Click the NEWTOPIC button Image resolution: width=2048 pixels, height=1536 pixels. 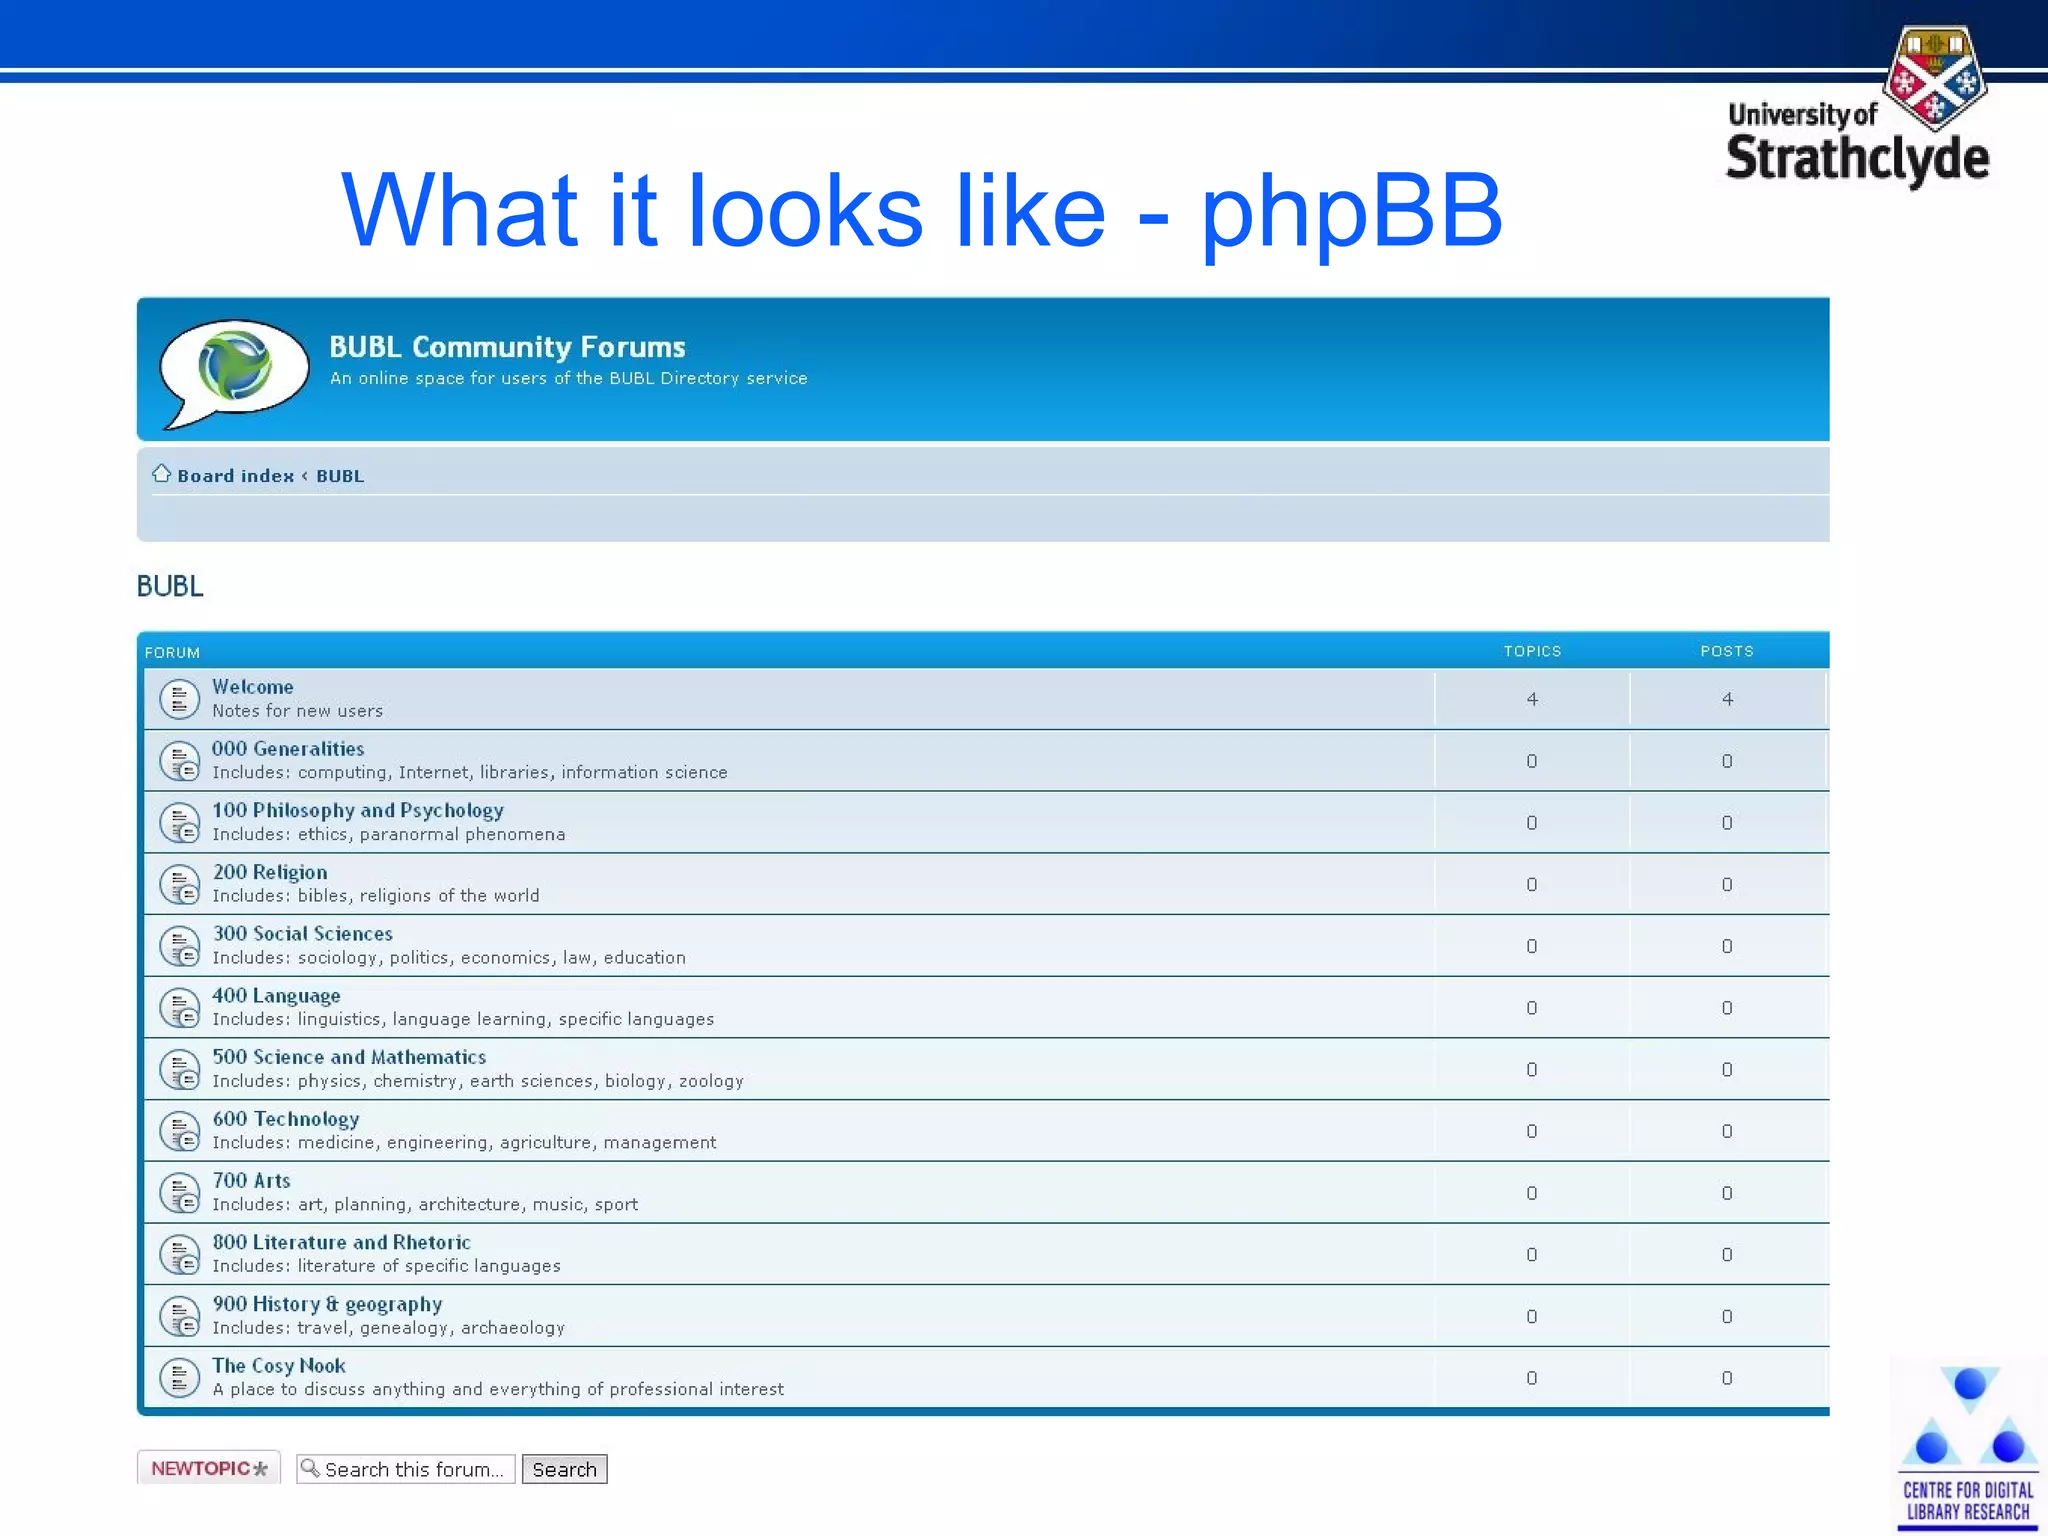(209, 1468)
